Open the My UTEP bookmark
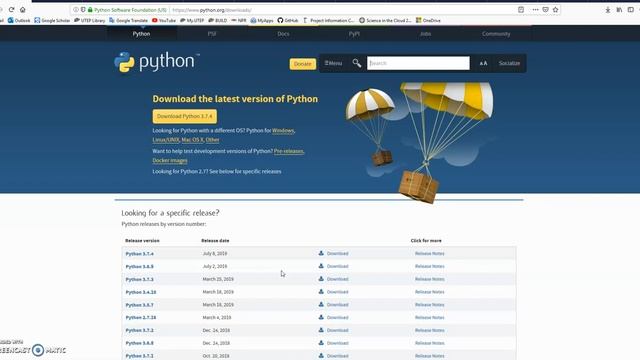The width and height of the screenshot is (640, 360). 192,20
